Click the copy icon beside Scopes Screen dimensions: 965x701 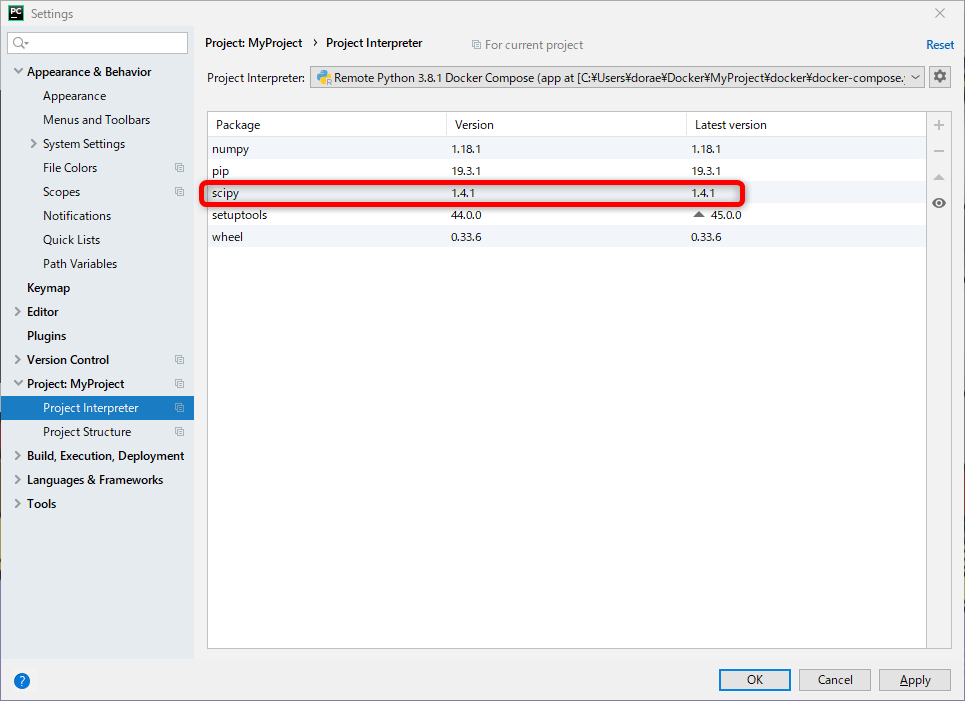click(180, 192)
